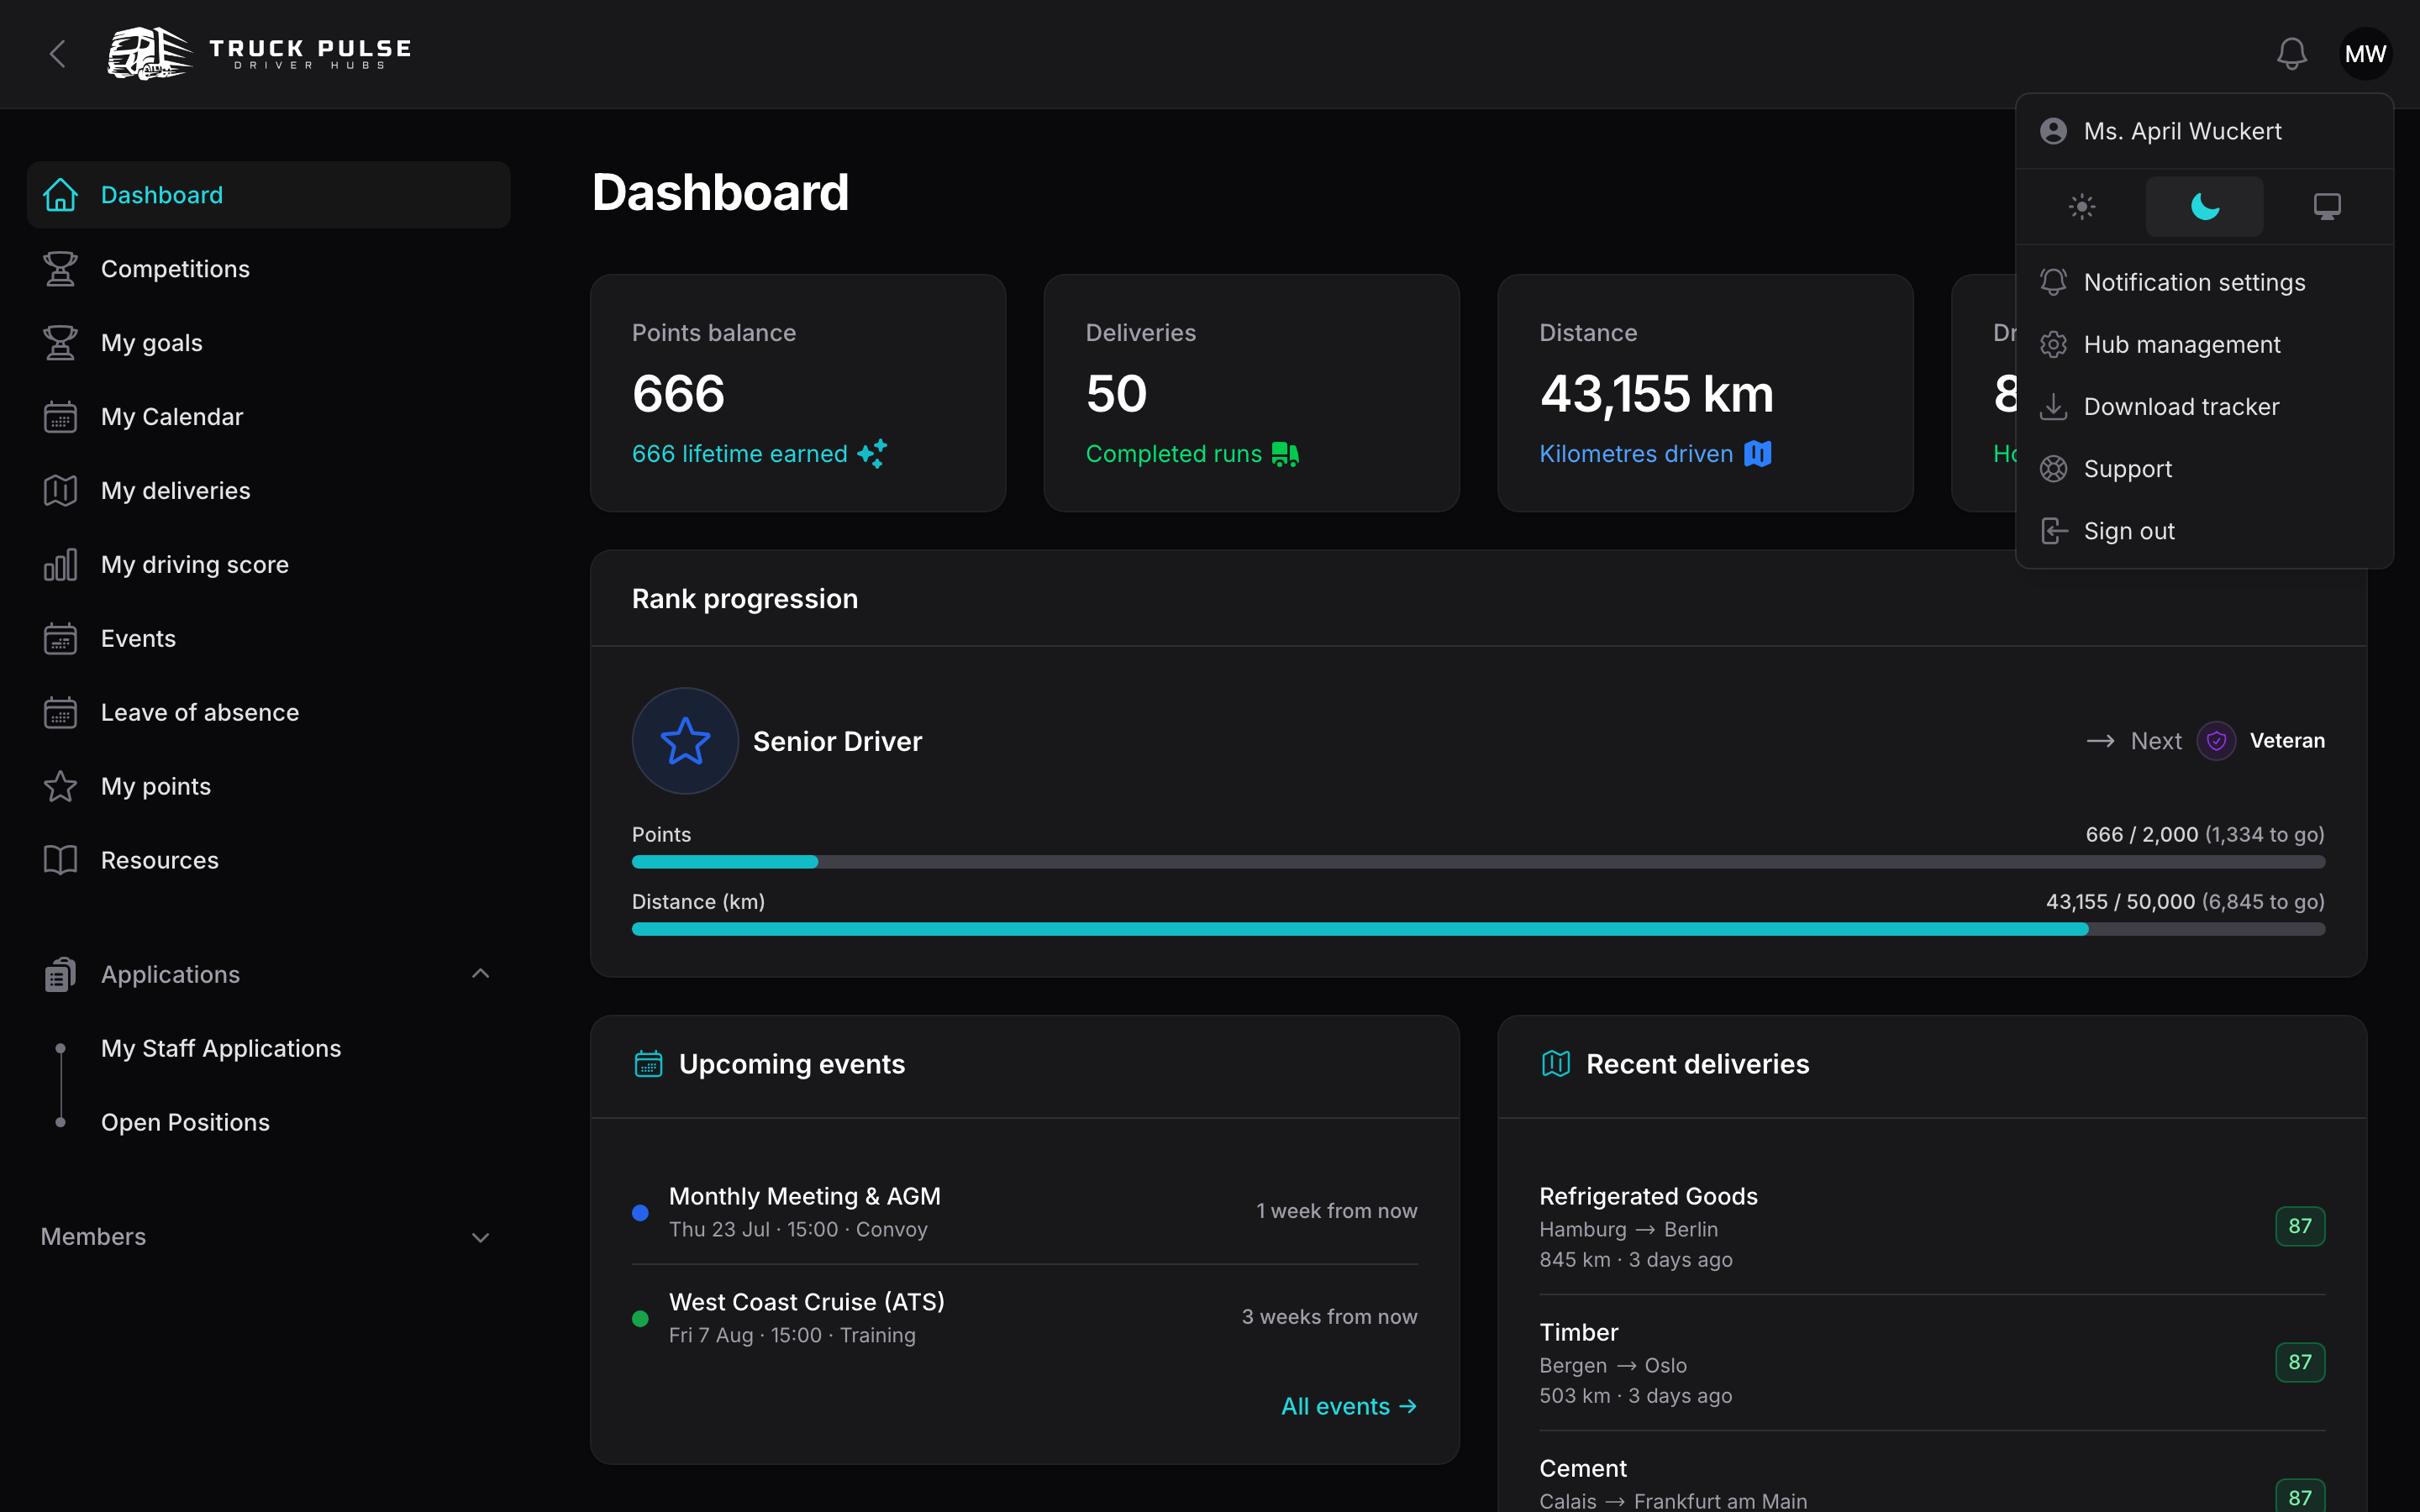Expand the Members section chevron

(480, 1238)
